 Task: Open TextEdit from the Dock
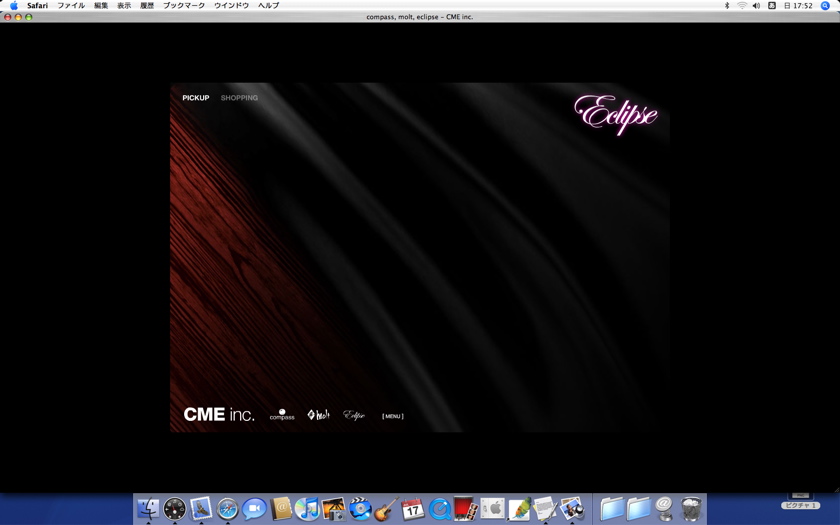pyautogui.click(x=545, y=508)
